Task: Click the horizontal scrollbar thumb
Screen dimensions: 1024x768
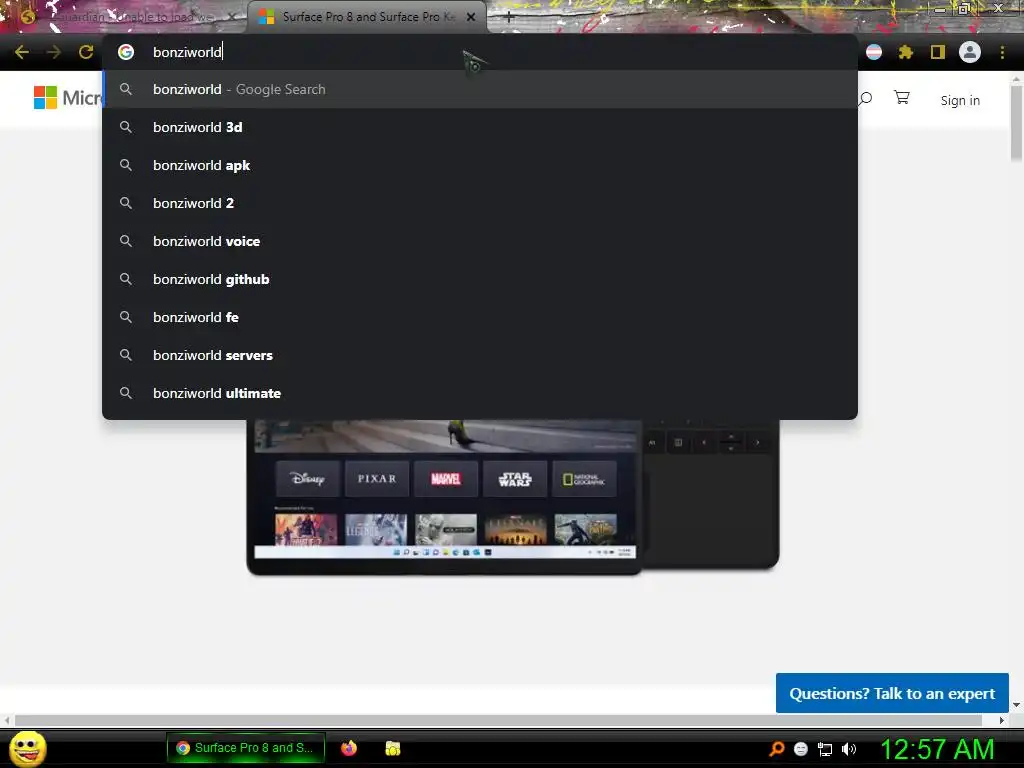Action: tap(498, 720)
